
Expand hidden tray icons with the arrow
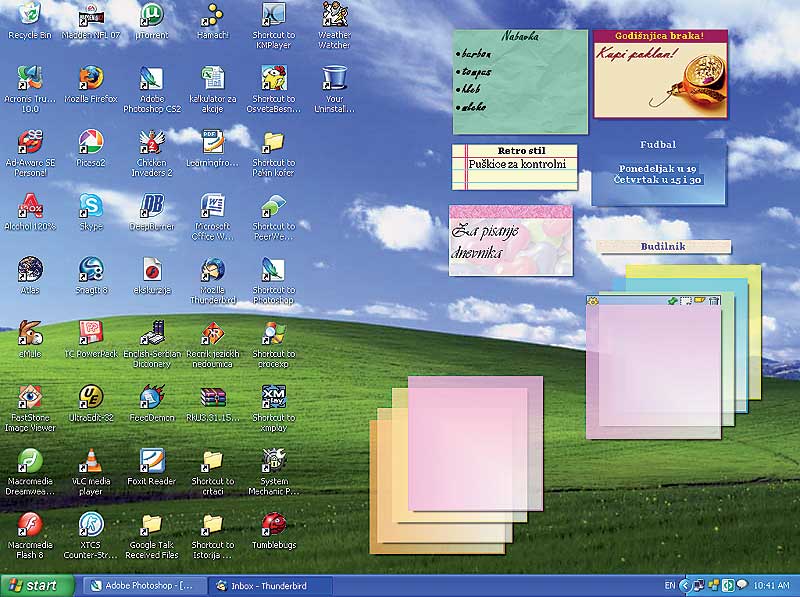685,585
